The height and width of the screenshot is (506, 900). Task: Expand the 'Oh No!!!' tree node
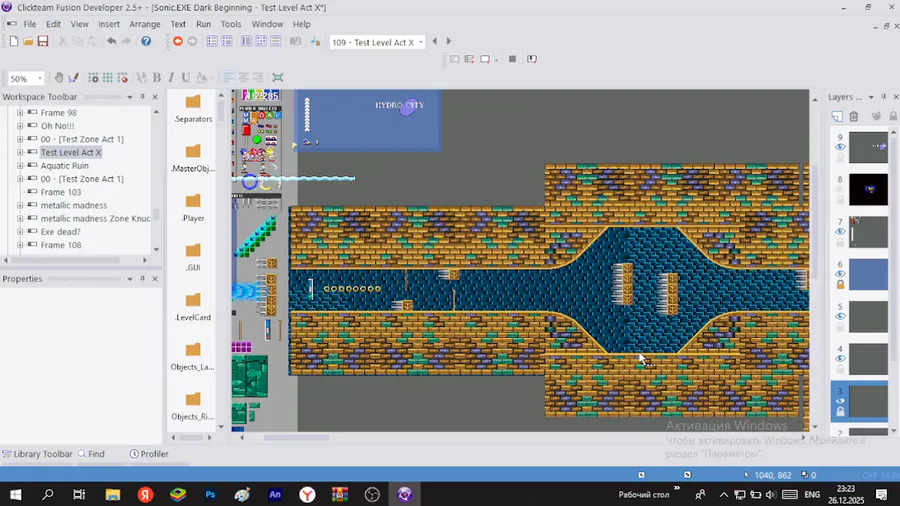click(x=20, y=126)
